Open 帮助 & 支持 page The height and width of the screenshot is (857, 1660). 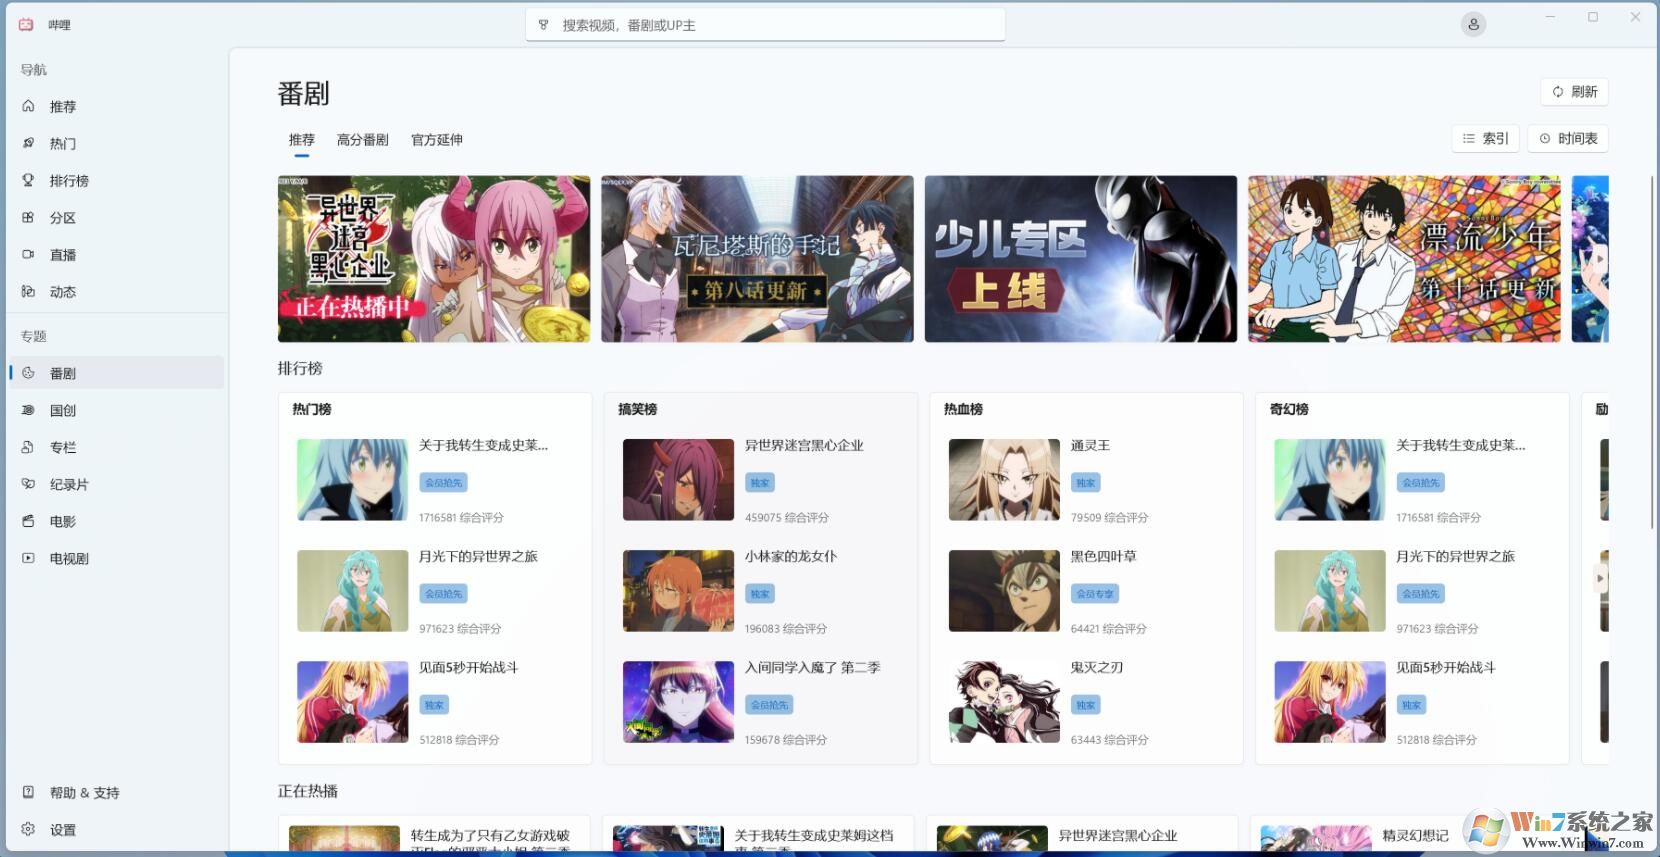point(116,793)
